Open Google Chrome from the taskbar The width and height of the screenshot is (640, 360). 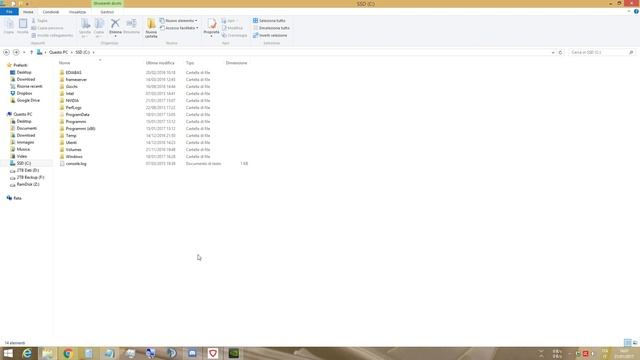[68, 353]
